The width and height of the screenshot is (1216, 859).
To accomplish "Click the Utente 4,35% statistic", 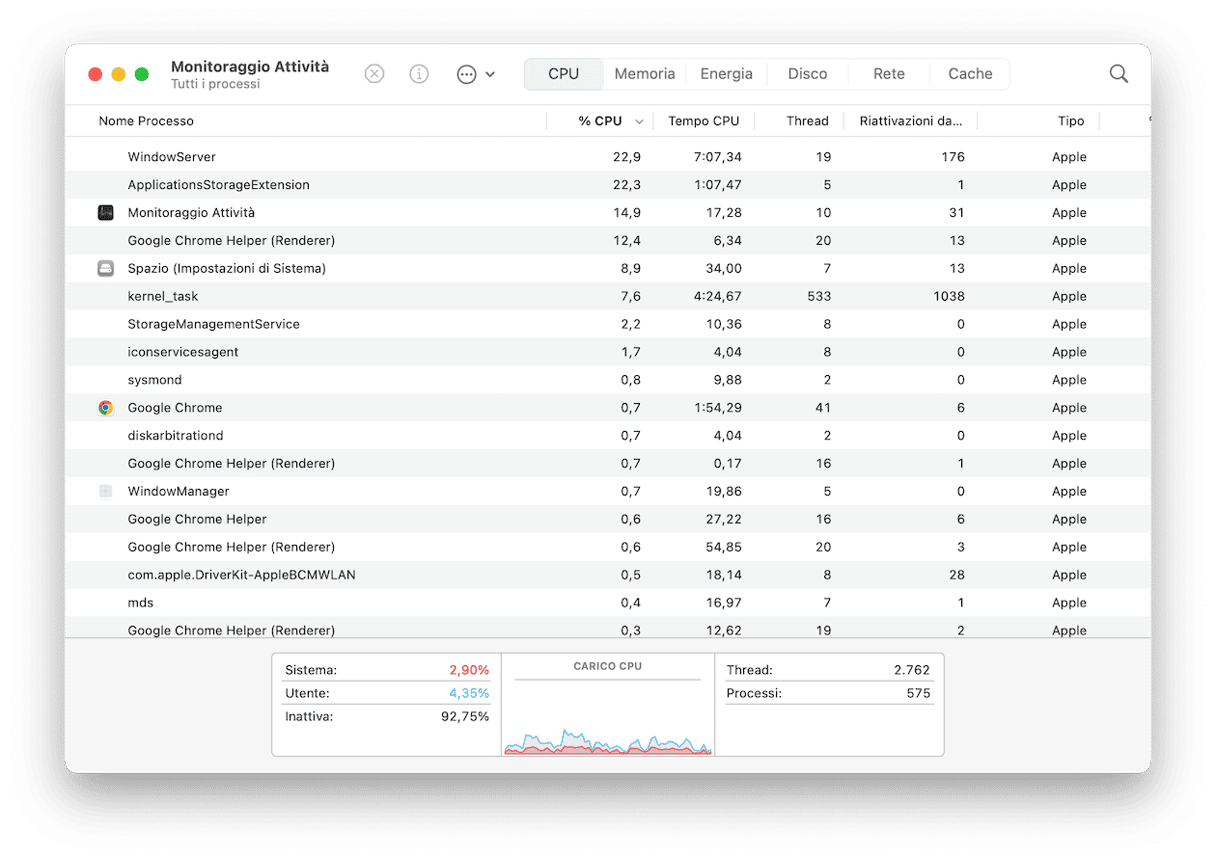I will (387, 693).
